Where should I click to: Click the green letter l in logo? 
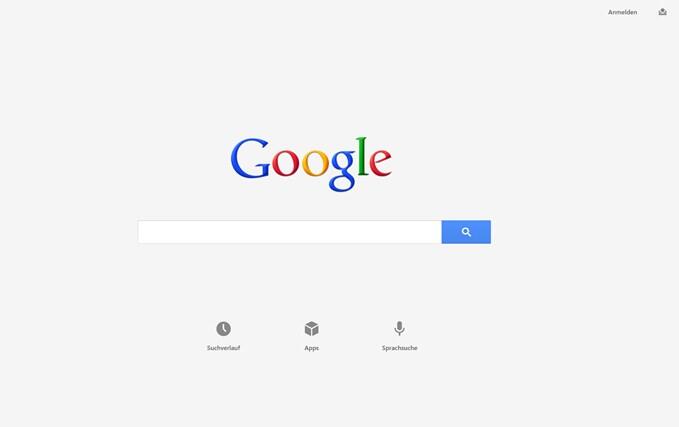click(x=362, y=156)
